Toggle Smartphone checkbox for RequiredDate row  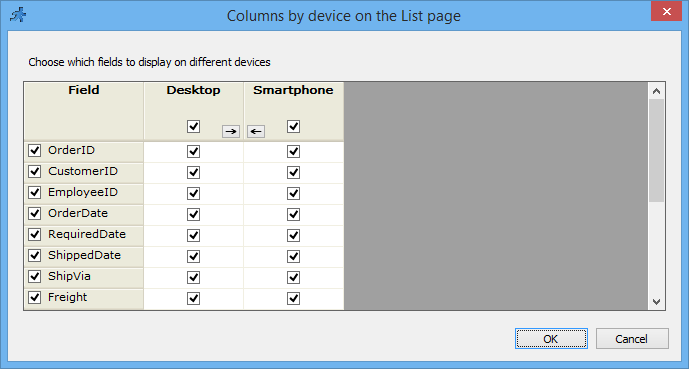(294, 235)
